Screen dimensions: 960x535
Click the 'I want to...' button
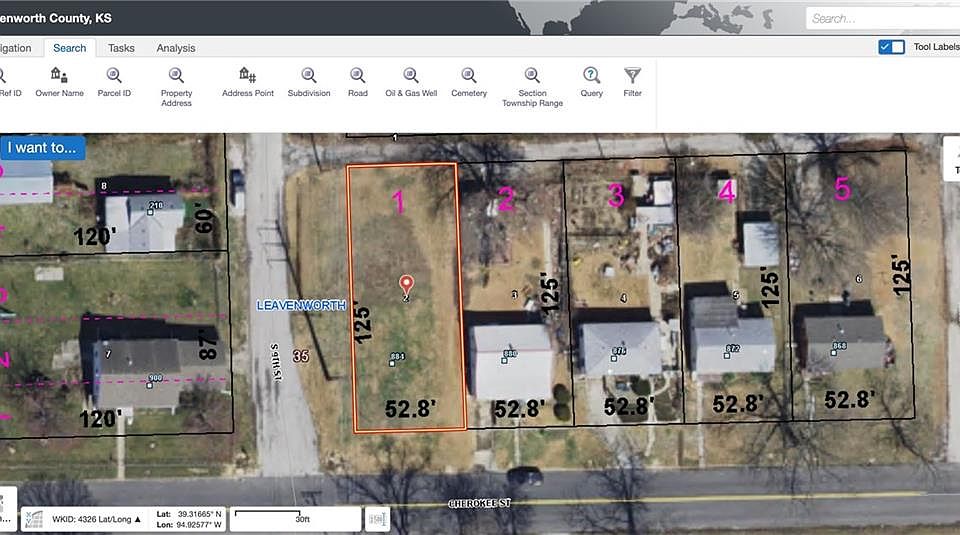[x=42, y=148]
